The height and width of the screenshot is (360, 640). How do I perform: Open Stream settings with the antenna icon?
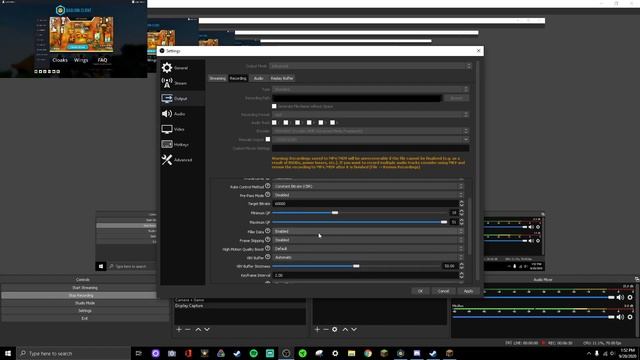(167, 83)
